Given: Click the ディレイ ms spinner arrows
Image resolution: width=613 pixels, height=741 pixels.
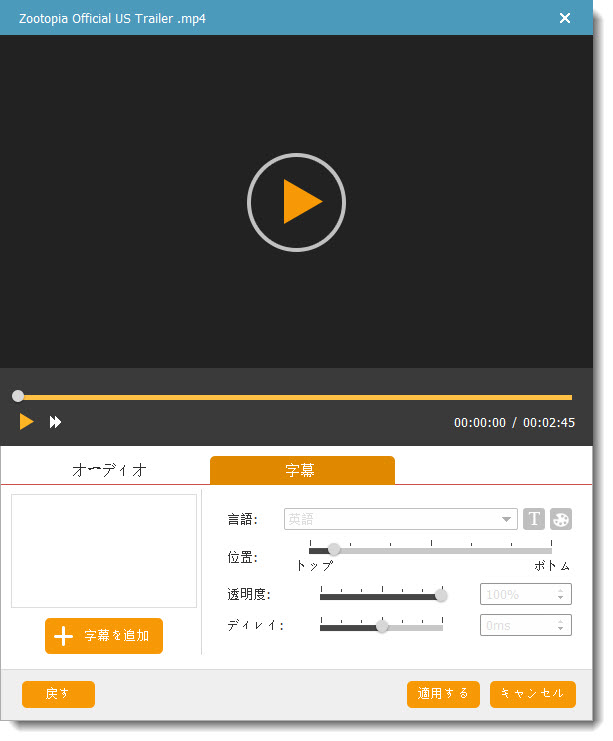Looking at the screenshot, I should pos(563,626).
